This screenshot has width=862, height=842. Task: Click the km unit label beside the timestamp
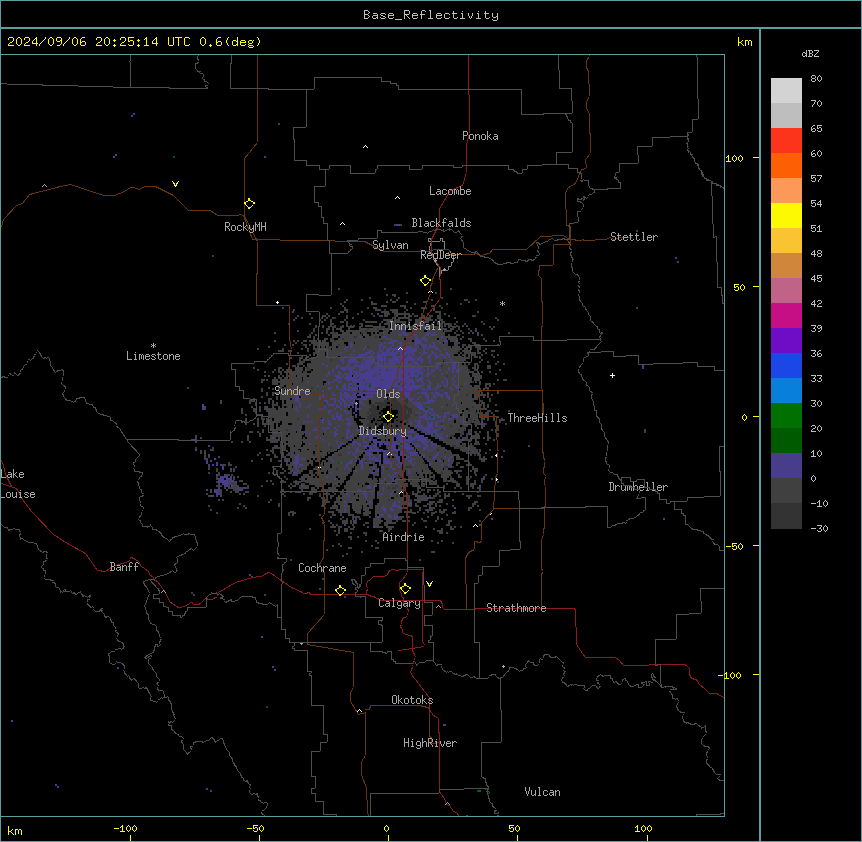pyautogui.click(x=744, y=42)
